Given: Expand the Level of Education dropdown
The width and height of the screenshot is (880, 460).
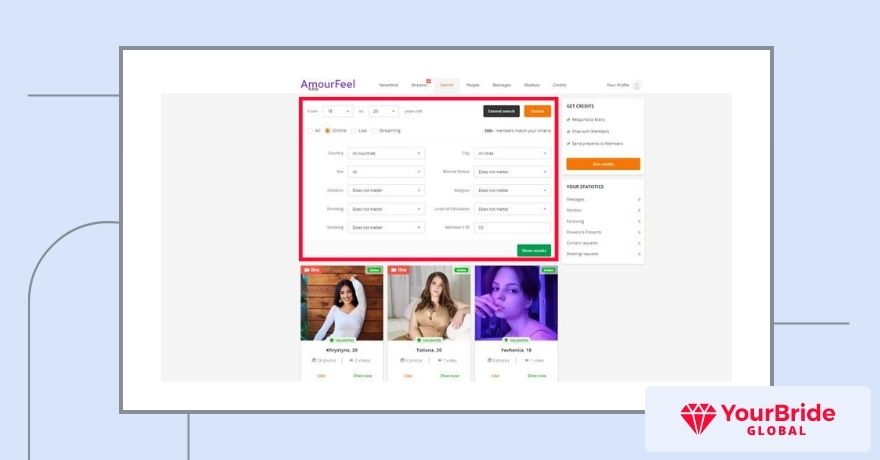Looking at the screenshot, I should coord(512,209).
